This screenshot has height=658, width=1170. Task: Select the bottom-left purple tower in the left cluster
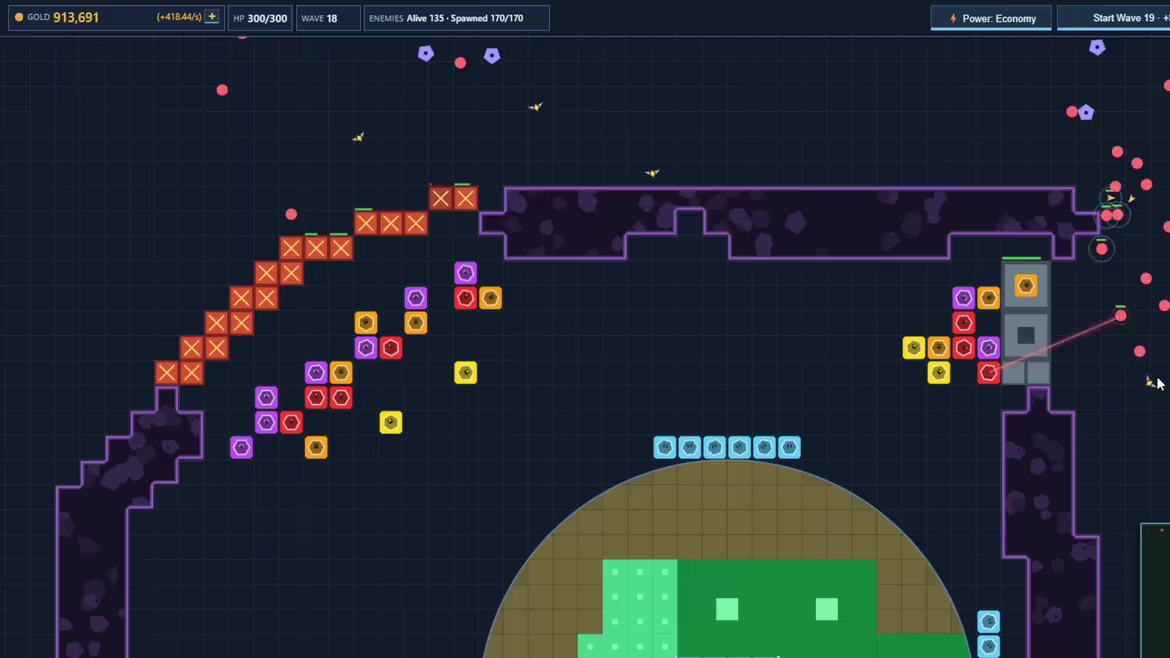[241, 447]
